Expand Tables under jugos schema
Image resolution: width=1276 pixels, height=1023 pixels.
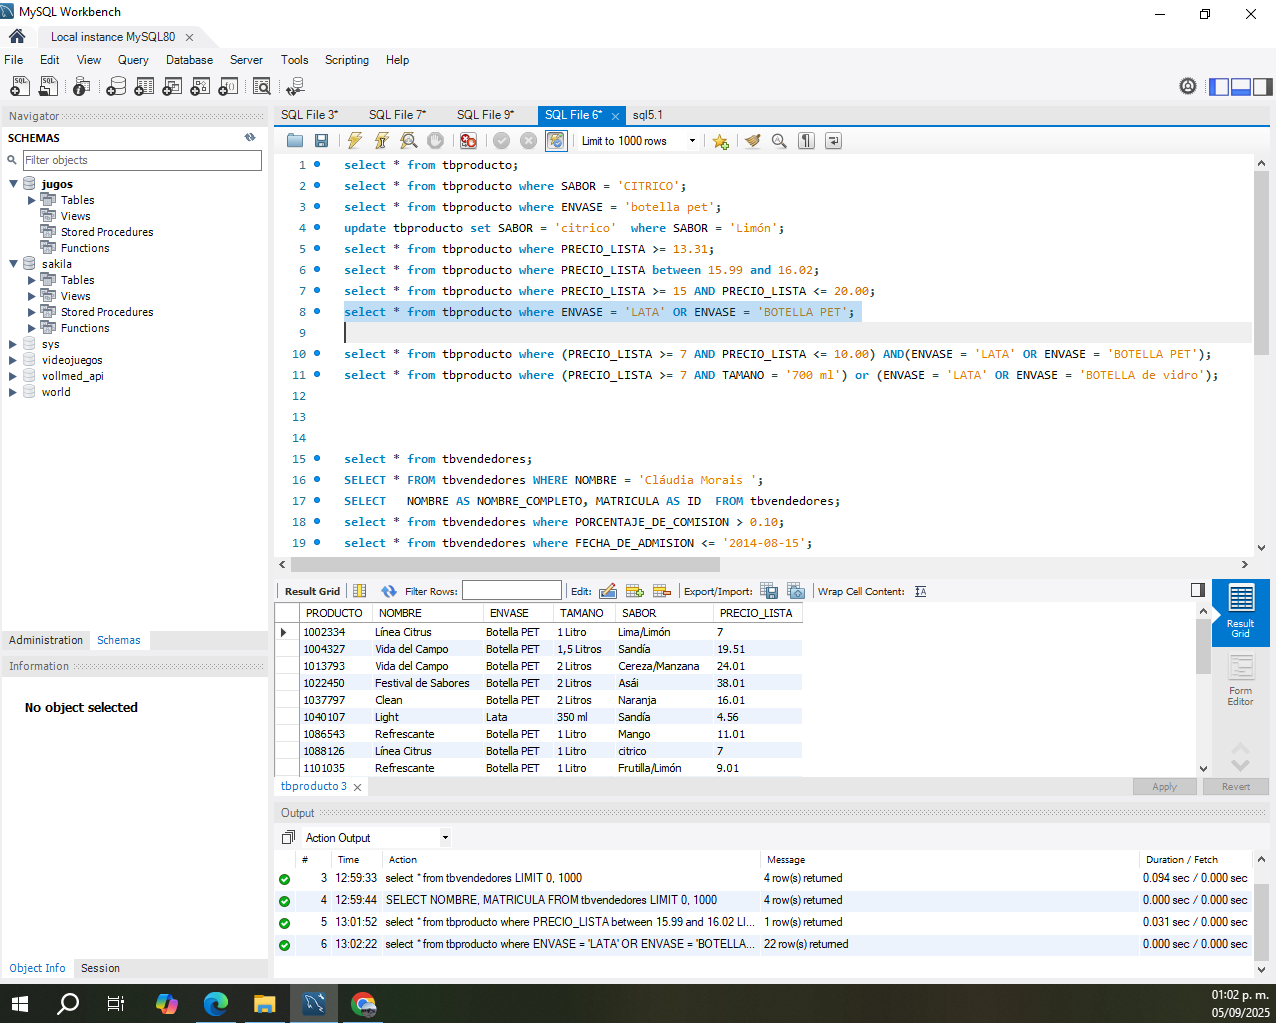point(32,200)
